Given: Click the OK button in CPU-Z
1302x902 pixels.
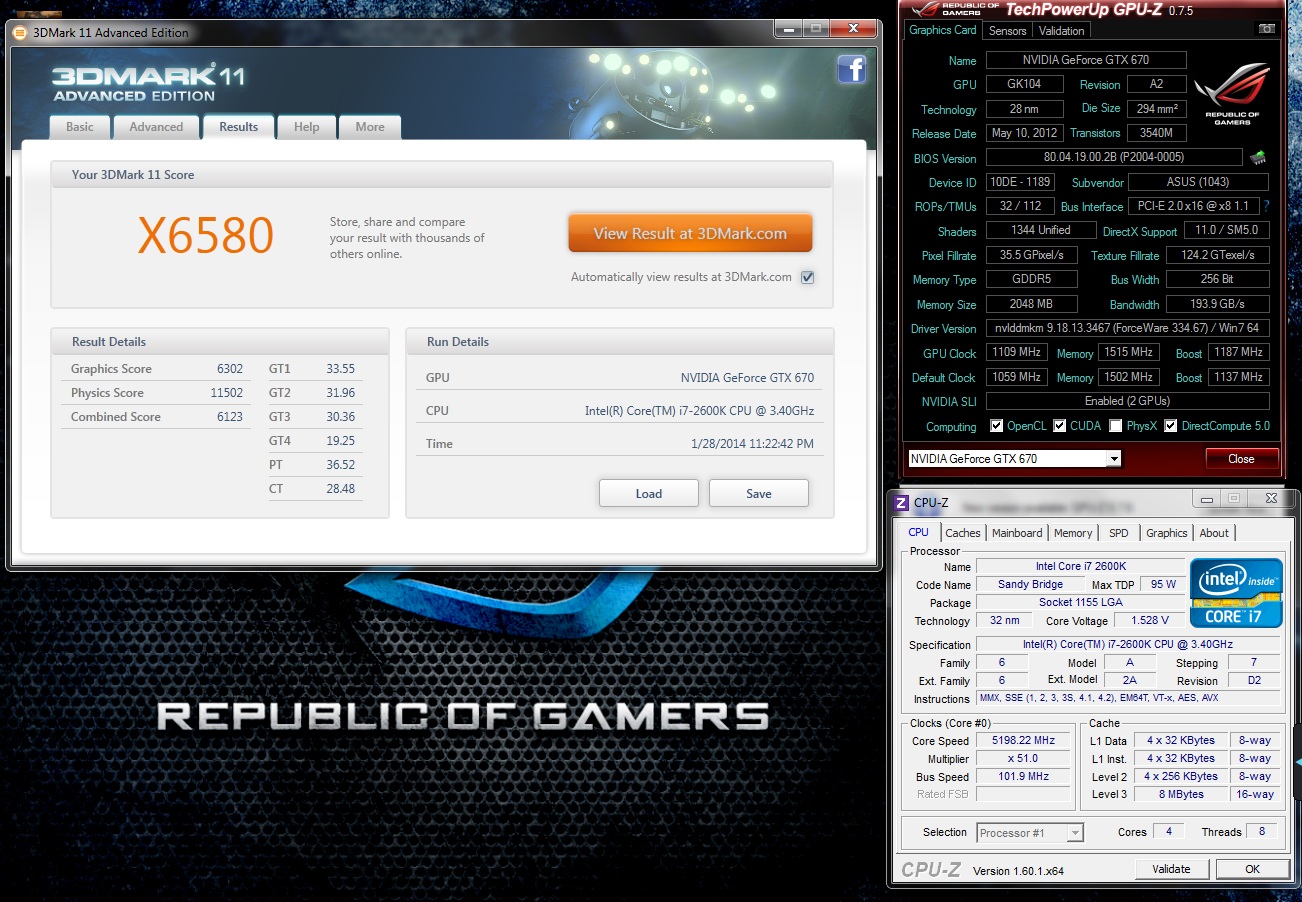Looking at the screenshot, I should click(x=1252, y=869).
